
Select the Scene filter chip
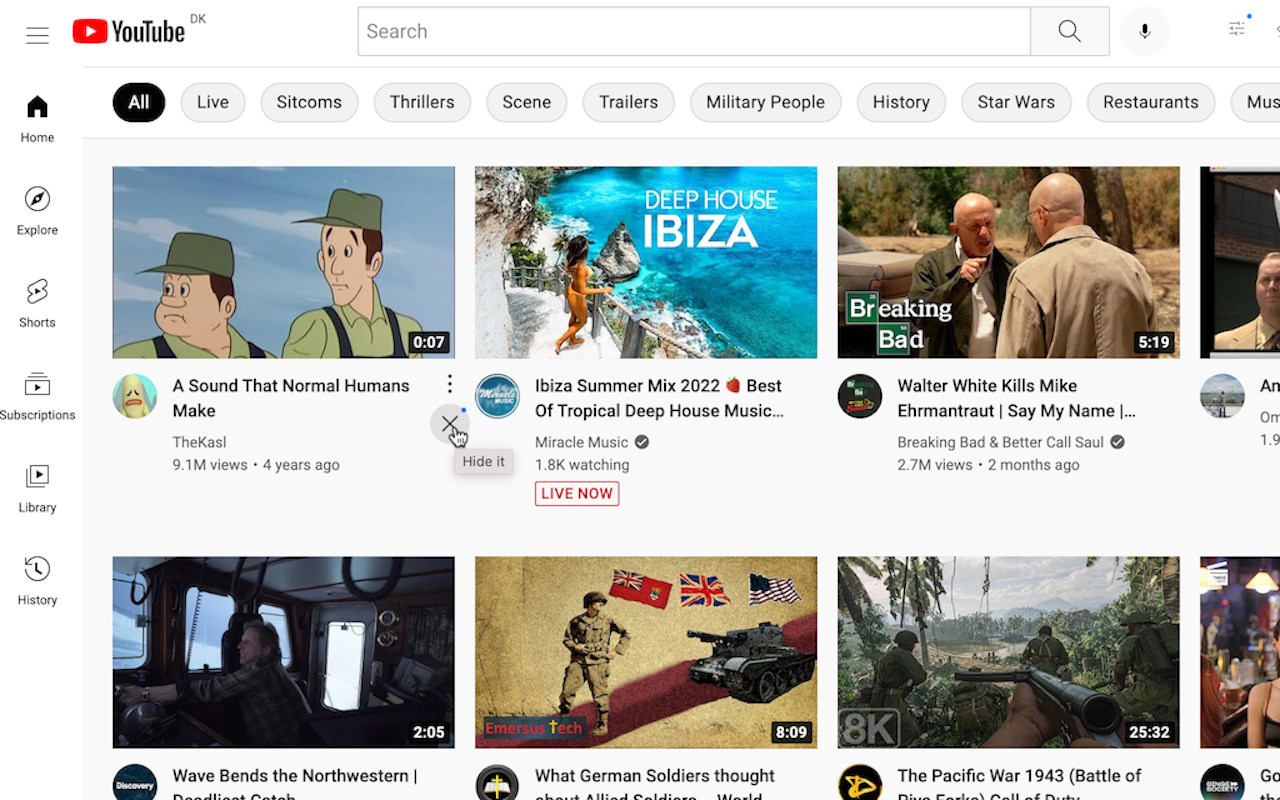pyautogui.click(x=527, y=102)
